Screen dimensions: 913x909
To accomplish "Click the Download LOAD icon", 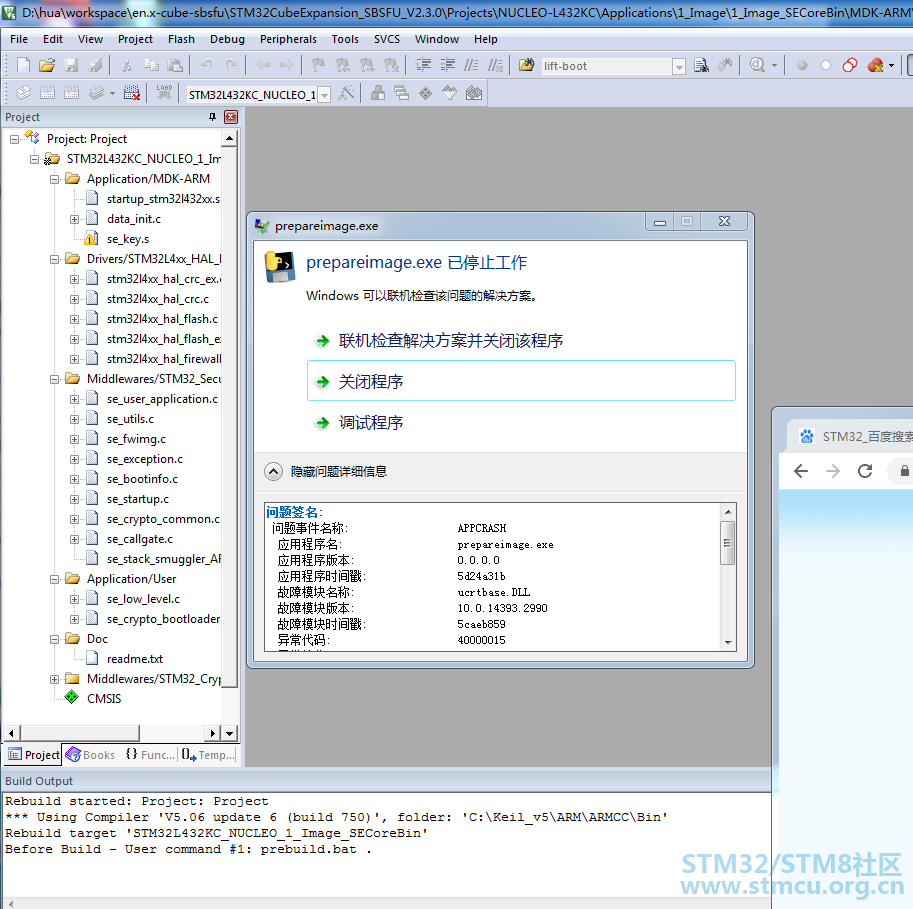I will point(164,93).
